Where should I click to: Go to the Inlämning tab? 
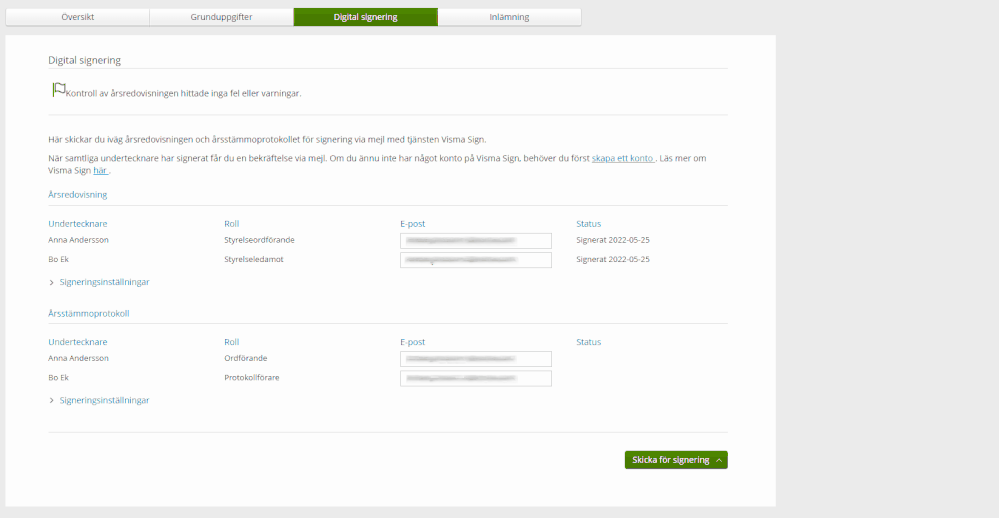click(509, 17)
